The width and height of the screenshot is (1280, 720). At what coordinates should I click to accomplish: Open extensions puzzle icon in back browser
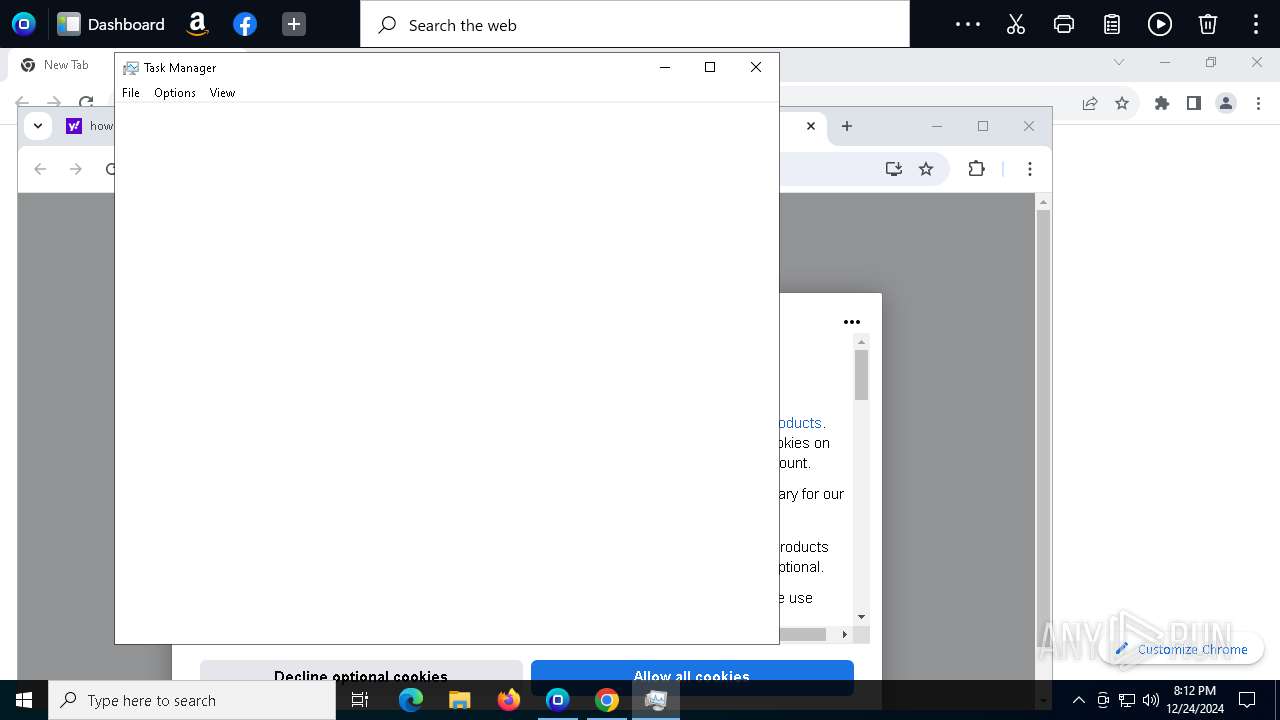pos(1162,103)
